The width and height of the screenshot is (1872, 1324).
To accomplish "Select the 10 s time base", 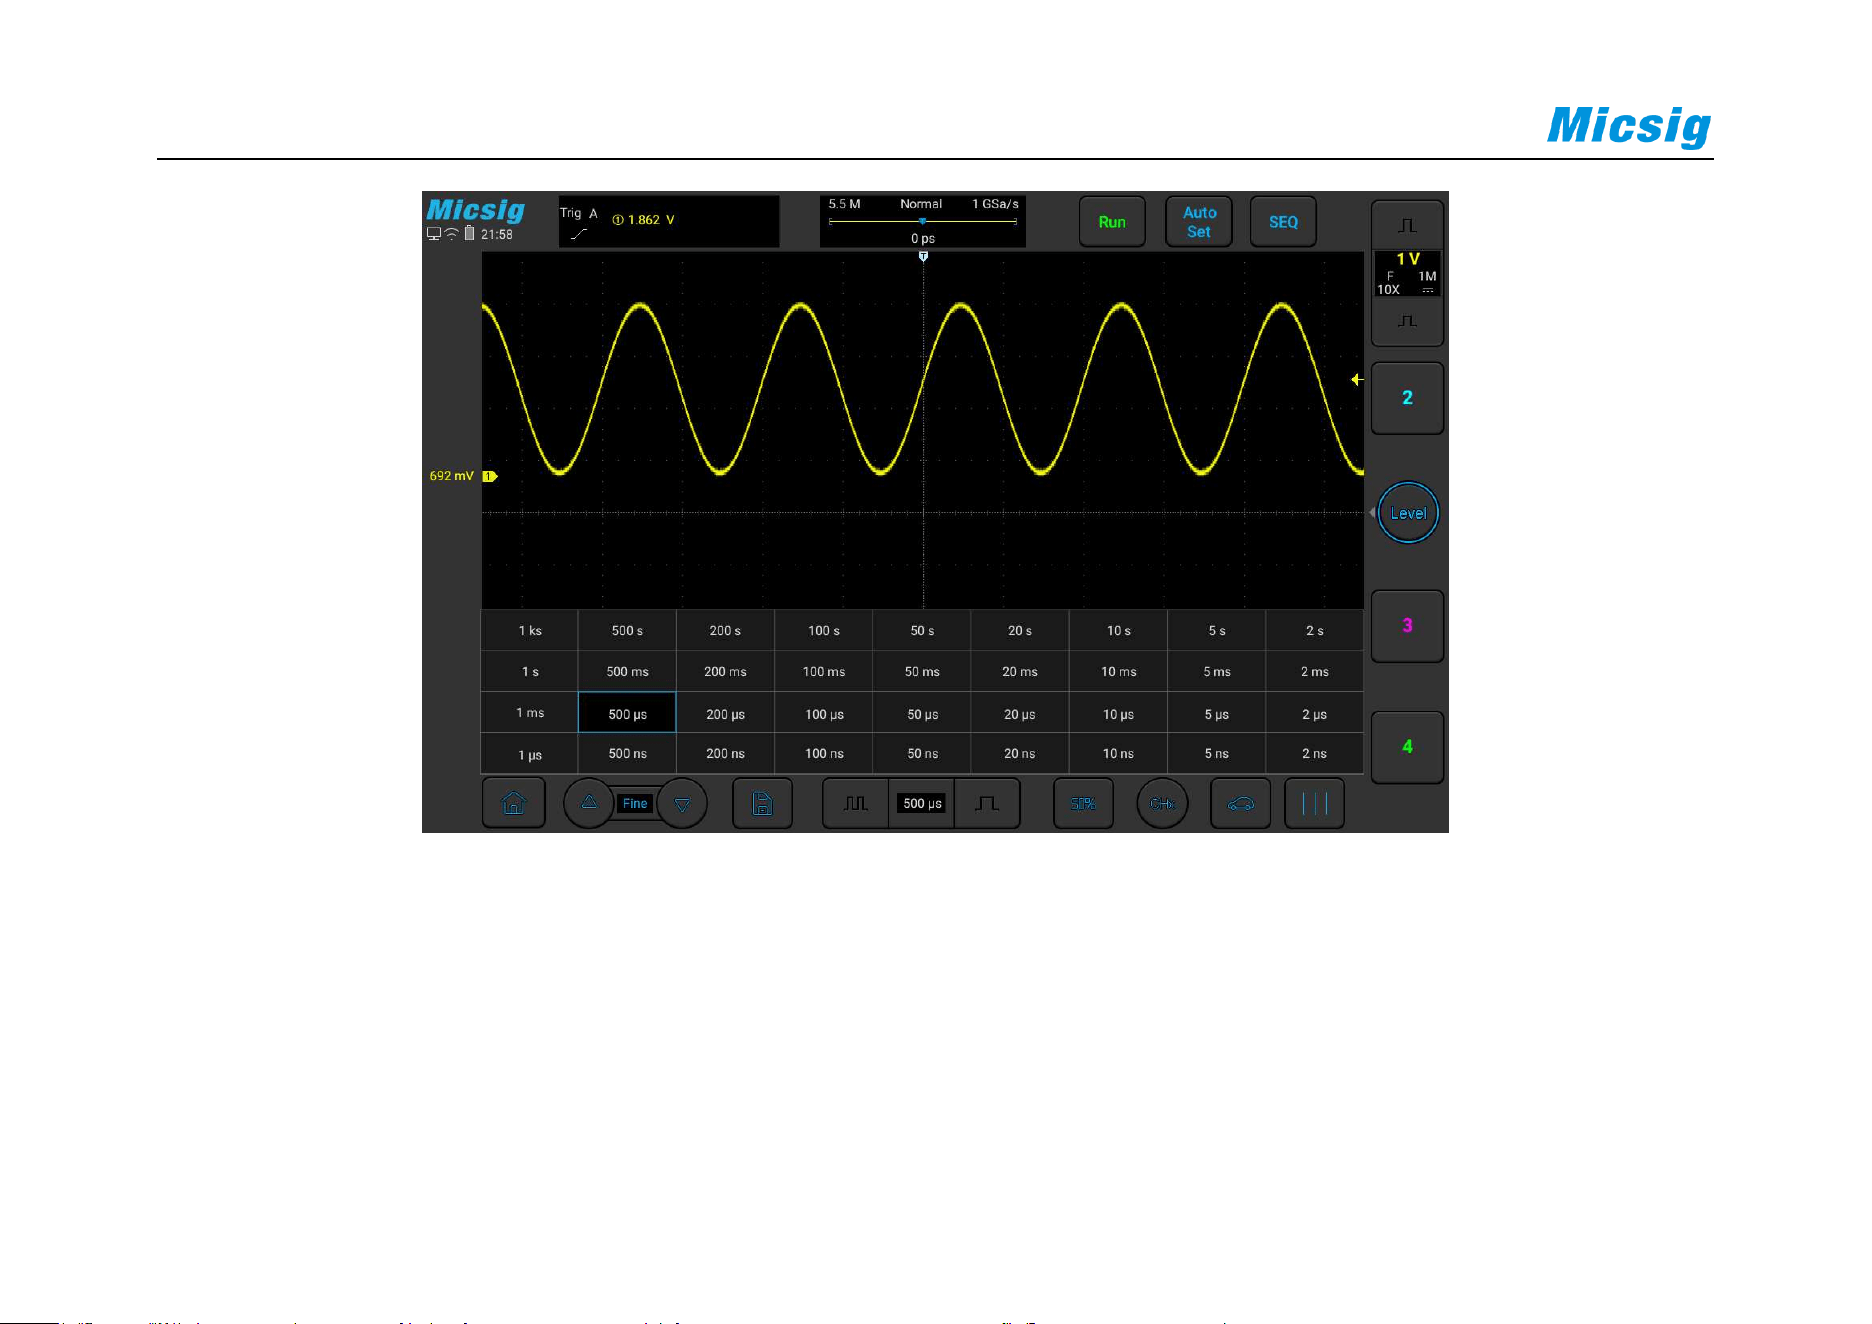I will coord(1118,631).
